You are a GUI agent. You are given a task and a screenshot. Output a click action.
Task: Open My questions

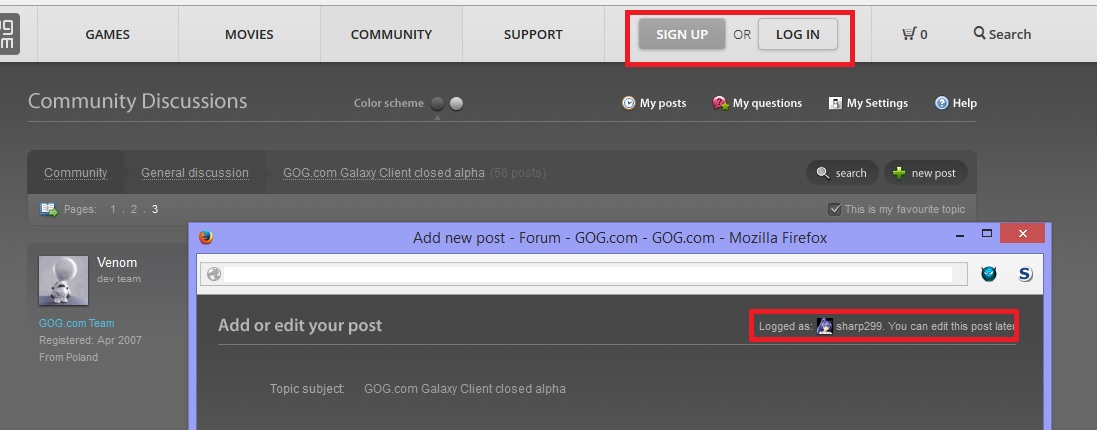click(x=767, y=103)
